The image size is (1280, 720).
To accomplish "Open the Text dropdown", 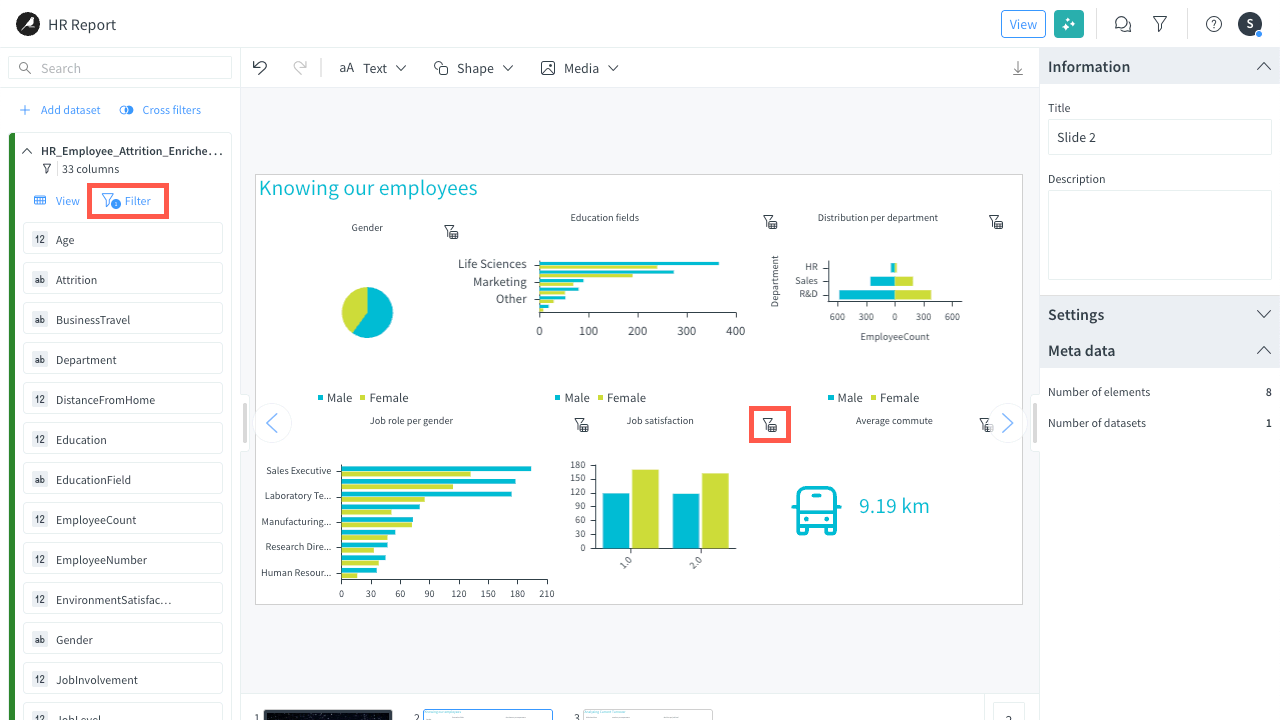I will tap(373, 68).
